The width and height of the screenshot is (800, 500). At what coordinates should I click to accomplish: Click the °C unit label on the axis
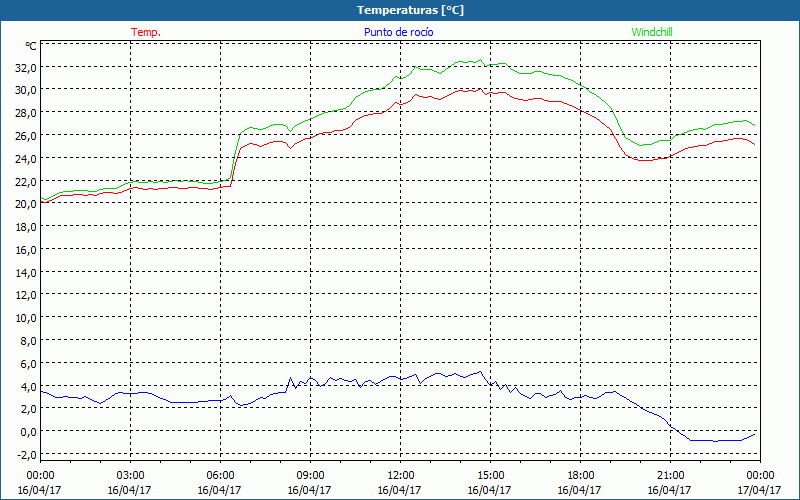(x=31, y=46)
